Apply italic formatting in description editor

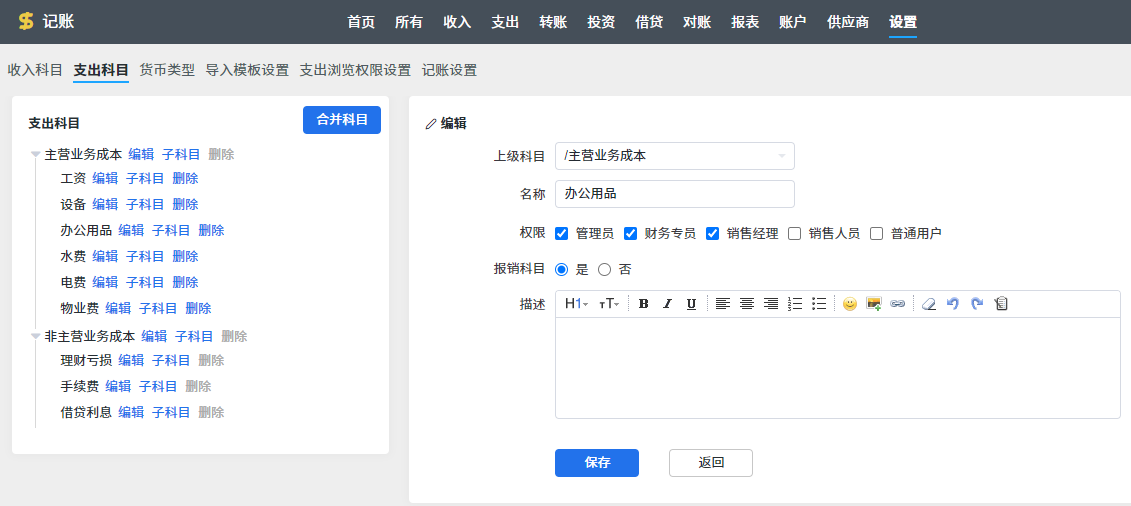pos(667,304)
